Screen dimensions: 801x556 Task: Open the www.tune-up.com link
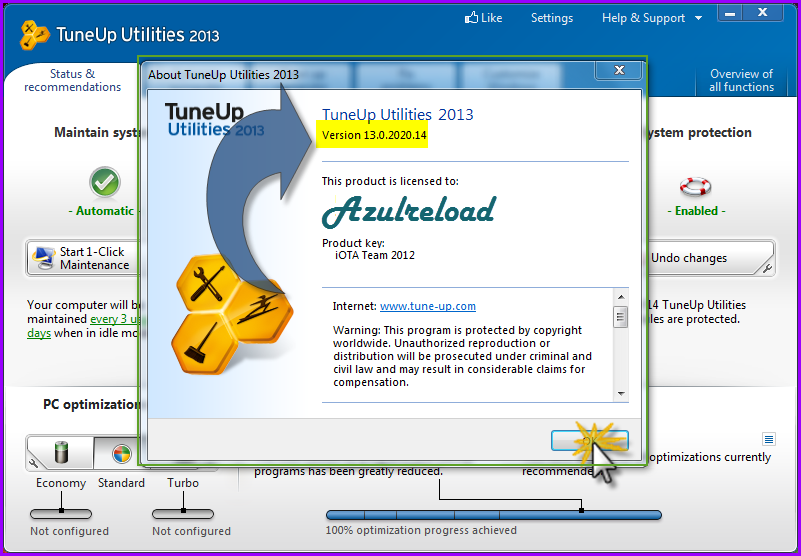[428, 306]
